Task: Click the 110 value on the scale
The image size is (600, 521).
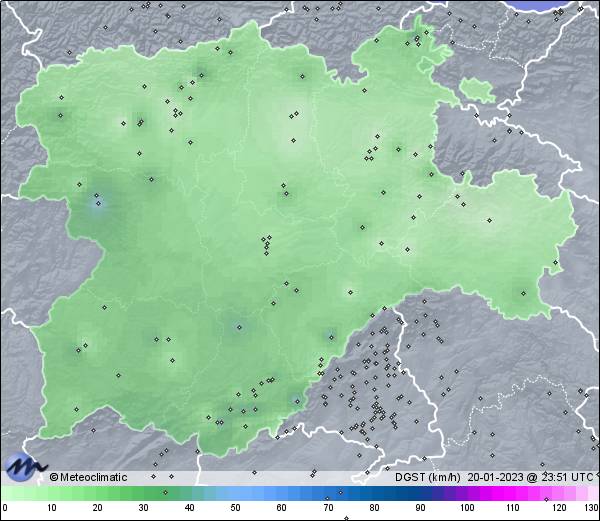Action: point(513,508)
